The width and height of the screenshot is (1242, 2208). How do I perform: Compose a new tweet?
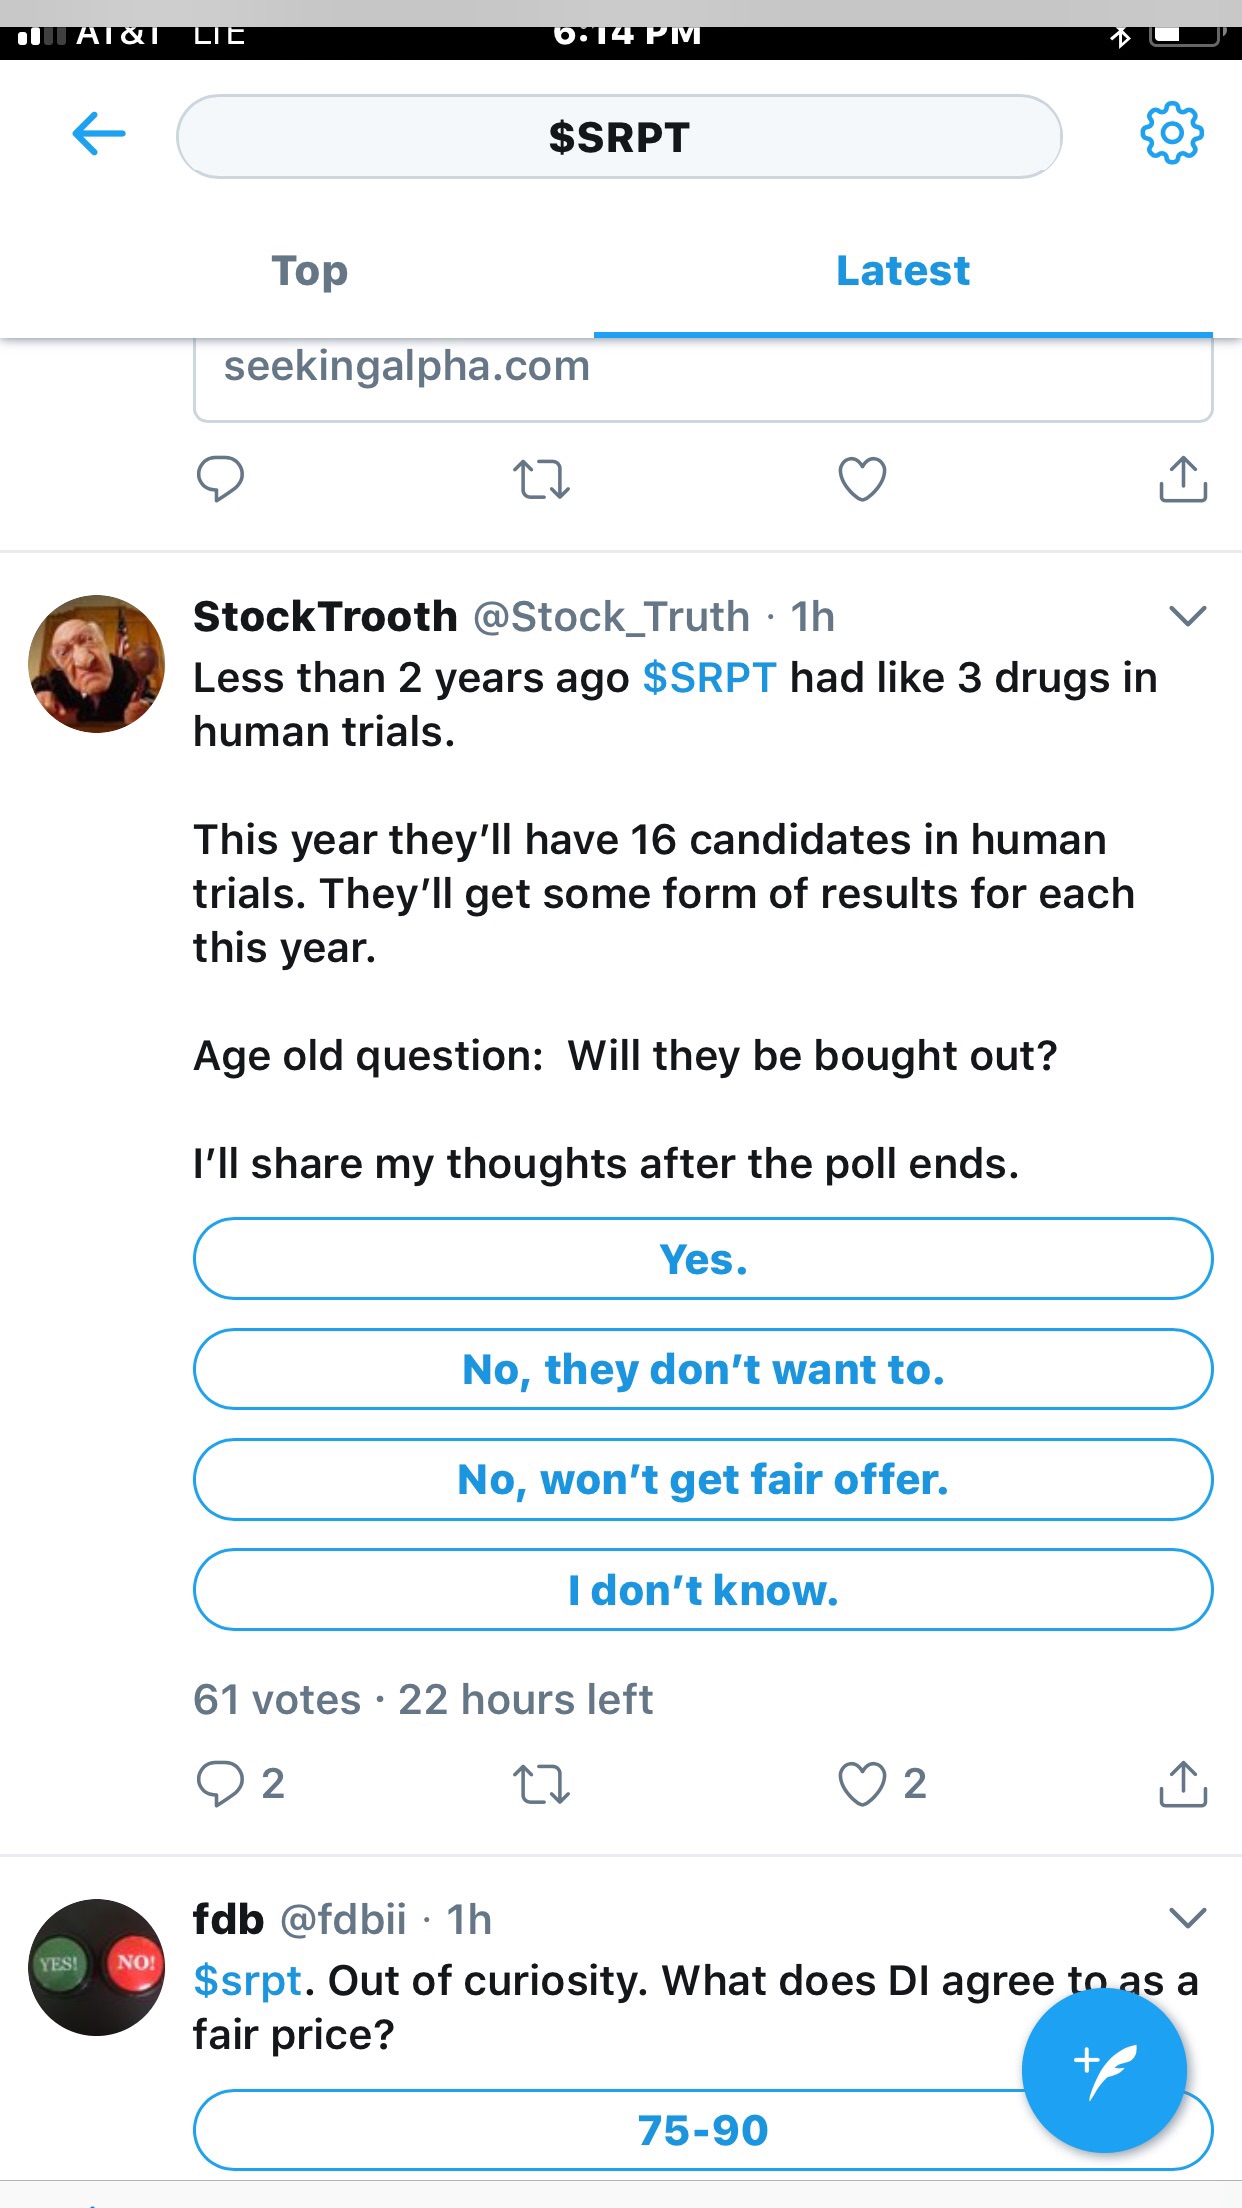pyautogui.click(x=1104, y=2070)
